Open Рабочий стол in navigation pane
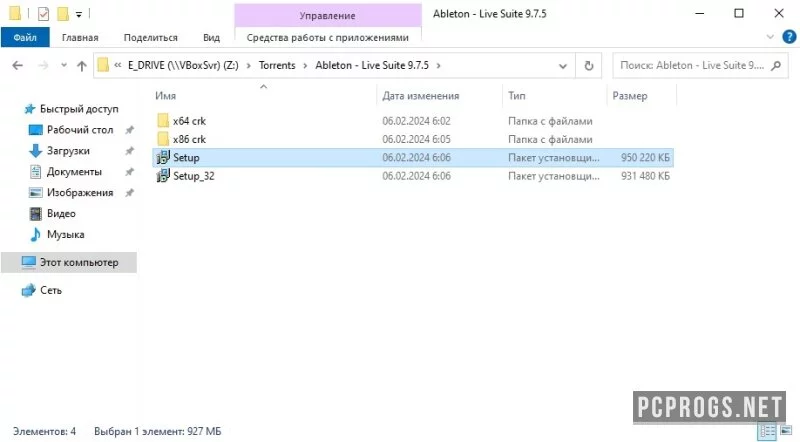800x442 pixels. pos(80,130)
